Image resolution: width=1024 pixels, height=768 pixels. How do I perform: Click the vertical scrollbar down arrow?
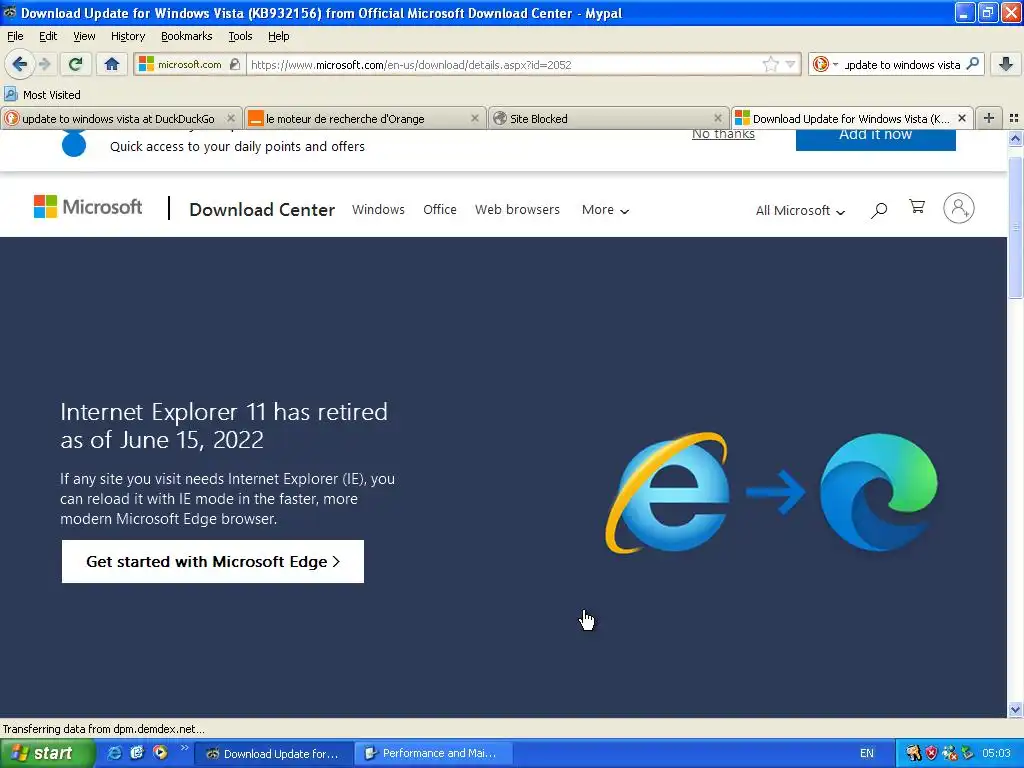tap(1015, 709)
